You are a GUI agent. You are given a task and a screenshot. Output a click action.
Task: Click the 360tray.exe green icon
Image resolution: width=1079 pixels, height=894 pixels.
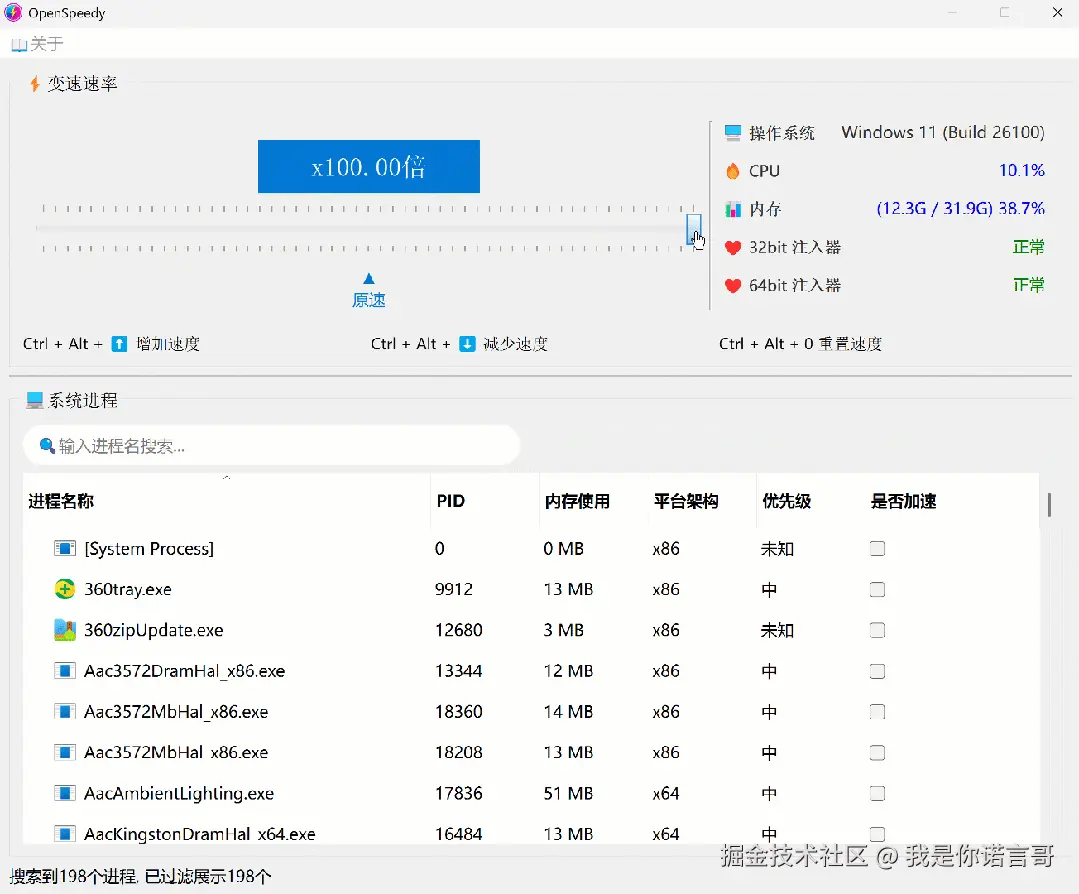coord(65,589)
